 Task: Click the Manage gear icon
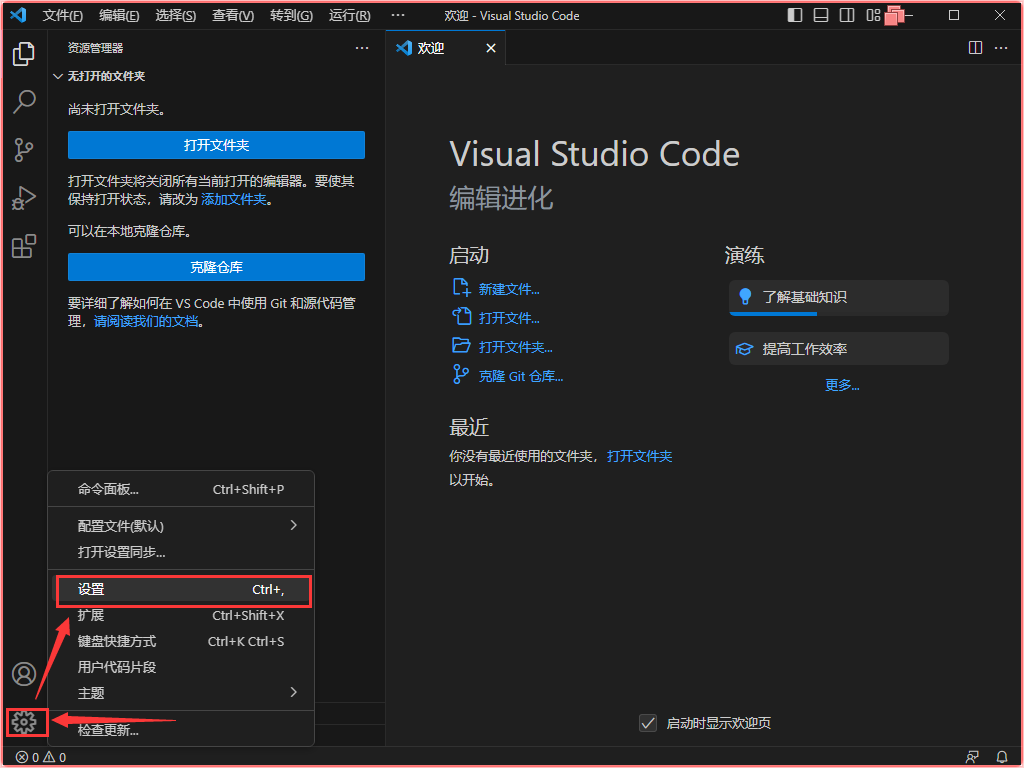click(x=24, y=722)
